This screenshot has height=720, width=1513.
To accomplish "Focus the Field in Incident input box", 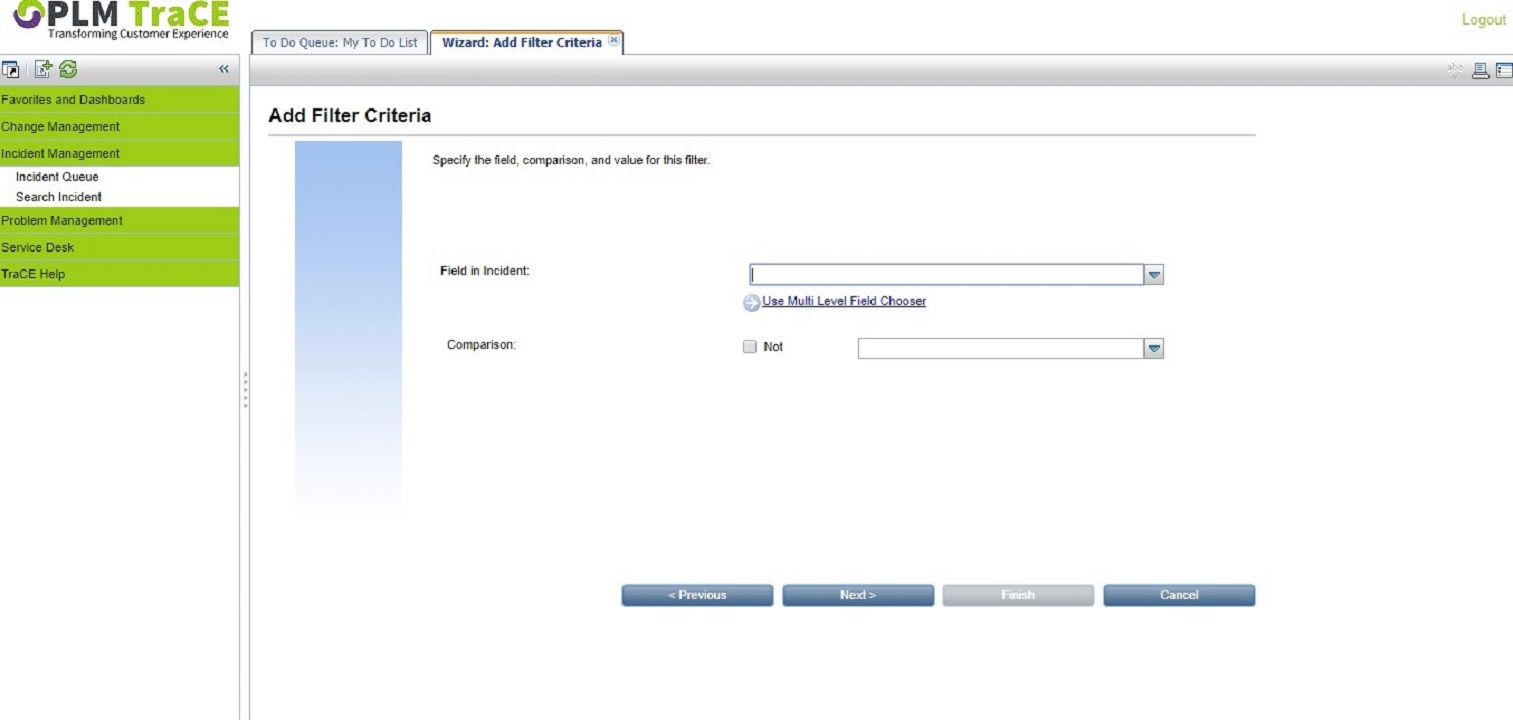I will [x=947, y=275].
